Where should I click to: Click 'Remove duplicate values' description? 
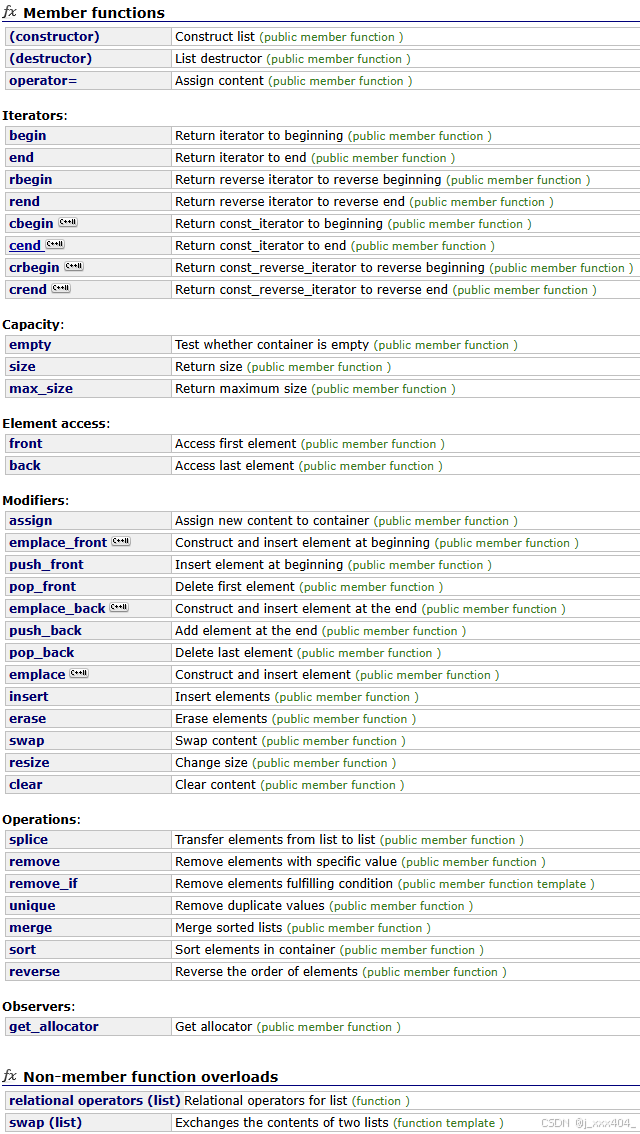[x=250, y=906]
